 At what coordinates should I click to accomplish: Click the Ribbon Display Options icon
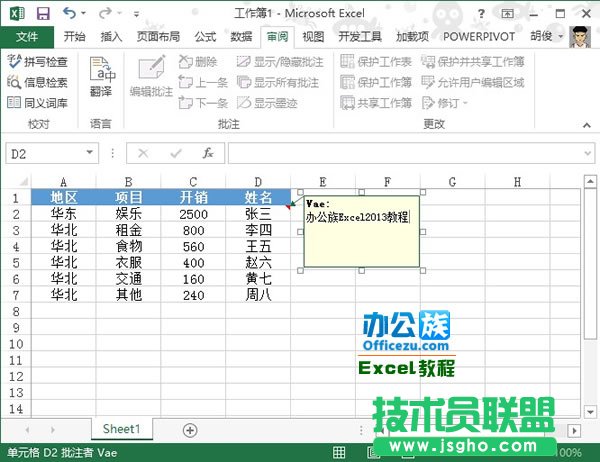pyautogui.click(x=507, y=14)
